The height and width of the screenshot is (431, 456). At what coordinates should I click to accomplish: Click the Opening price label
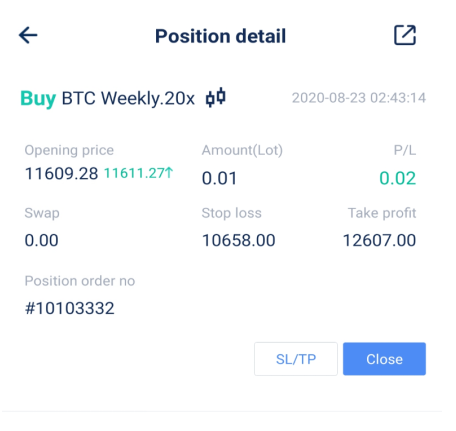click(69, 150)
